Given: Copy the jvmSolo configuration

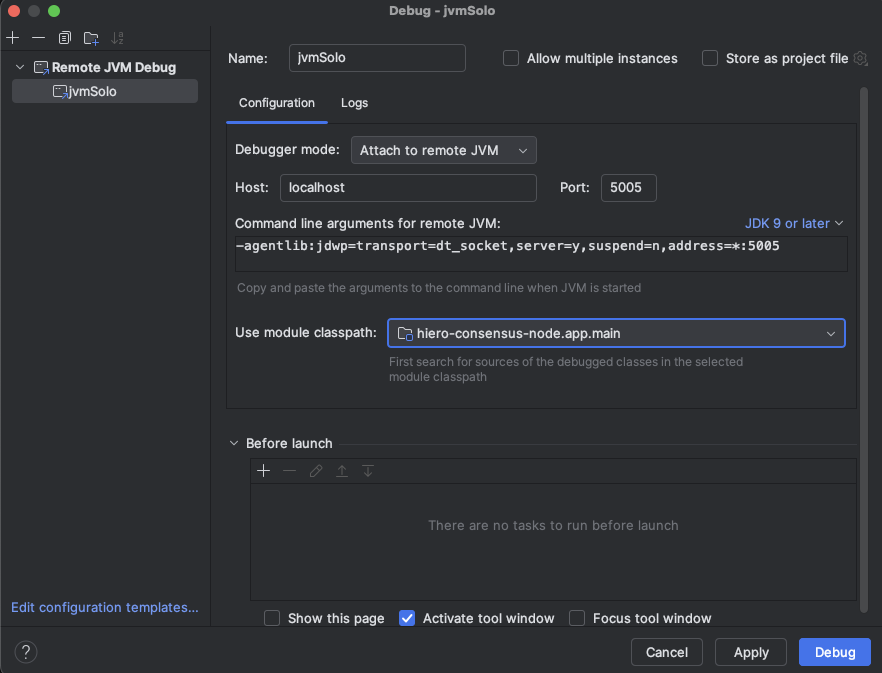Looking at the screenshot, I should (64, 37).
